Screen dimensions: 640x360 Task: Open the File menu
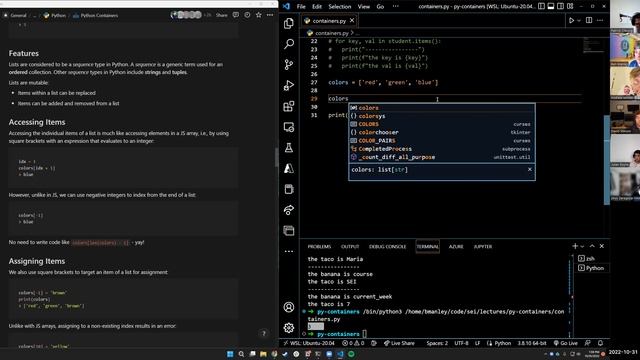(x=301, y=7)
